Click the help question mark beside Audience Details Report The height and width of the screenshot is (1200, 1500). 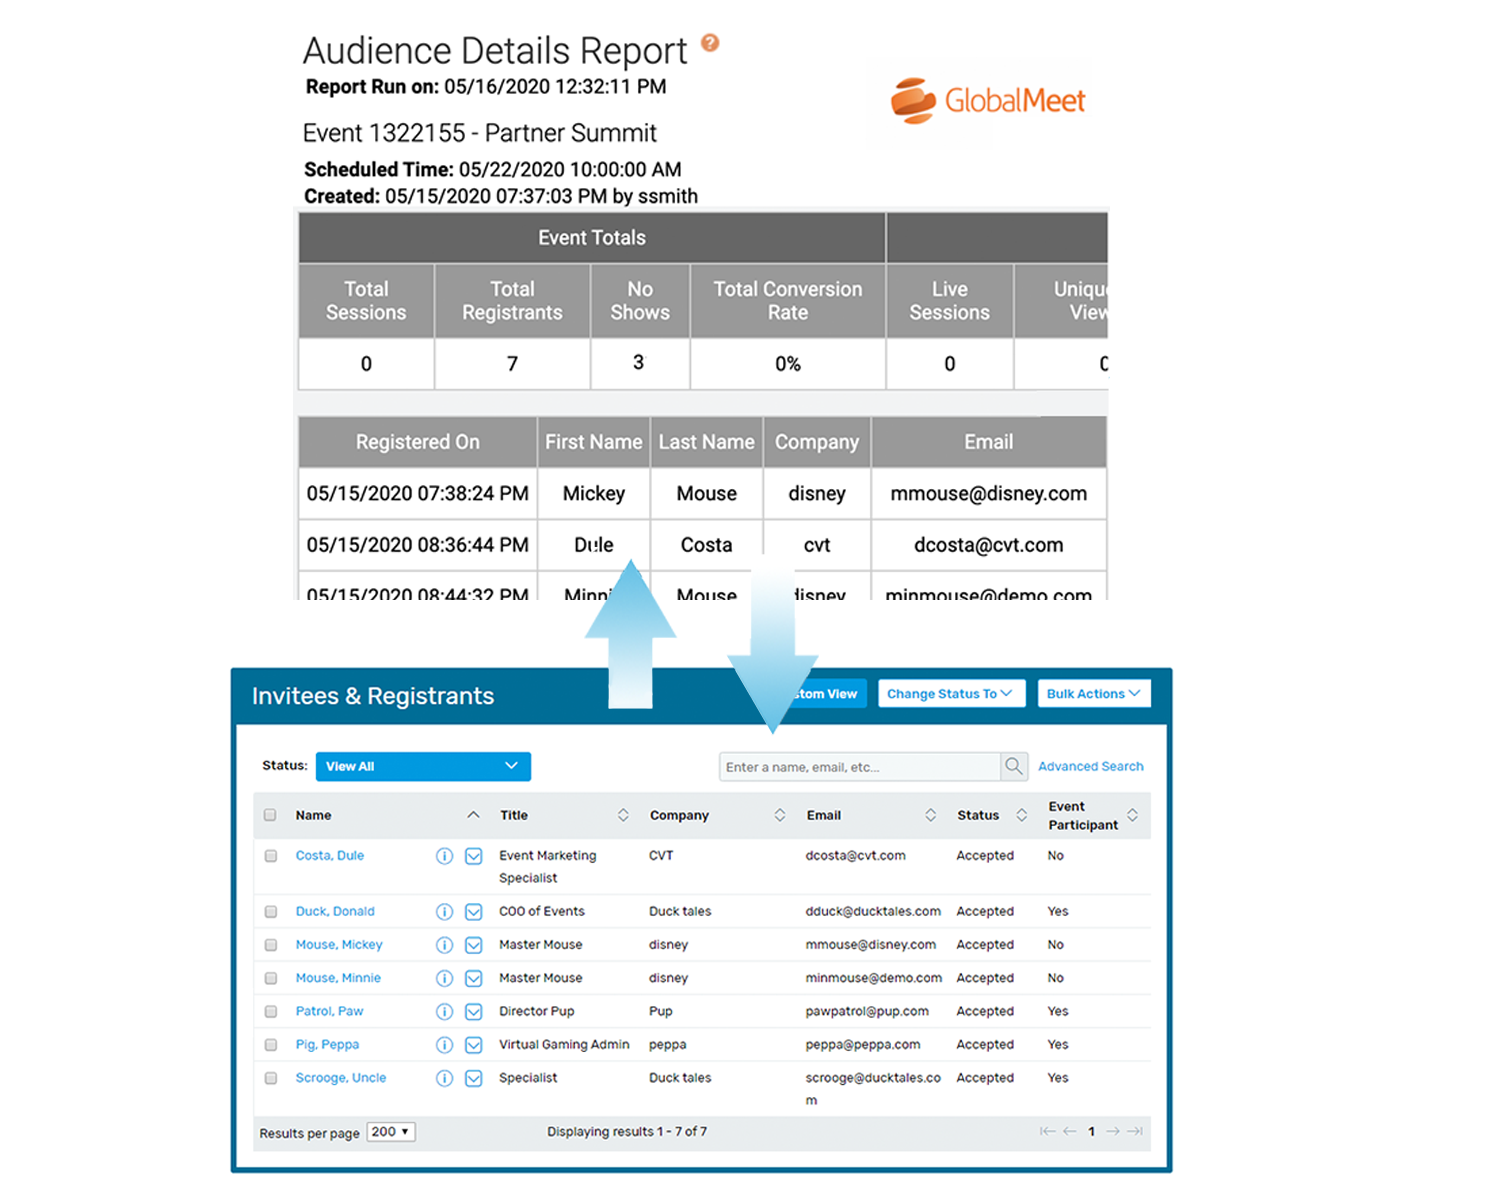pyautogui.click(x=709, y=43)
